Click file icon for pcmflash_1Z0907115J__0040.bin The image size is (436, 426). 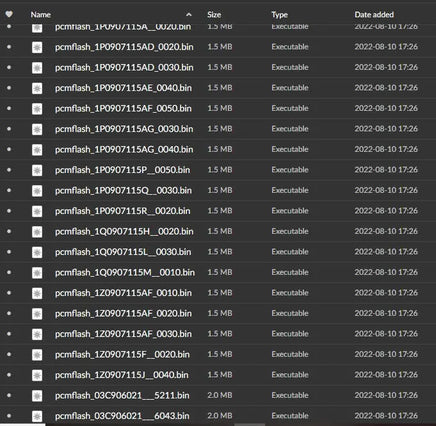(x=37, y=375)
